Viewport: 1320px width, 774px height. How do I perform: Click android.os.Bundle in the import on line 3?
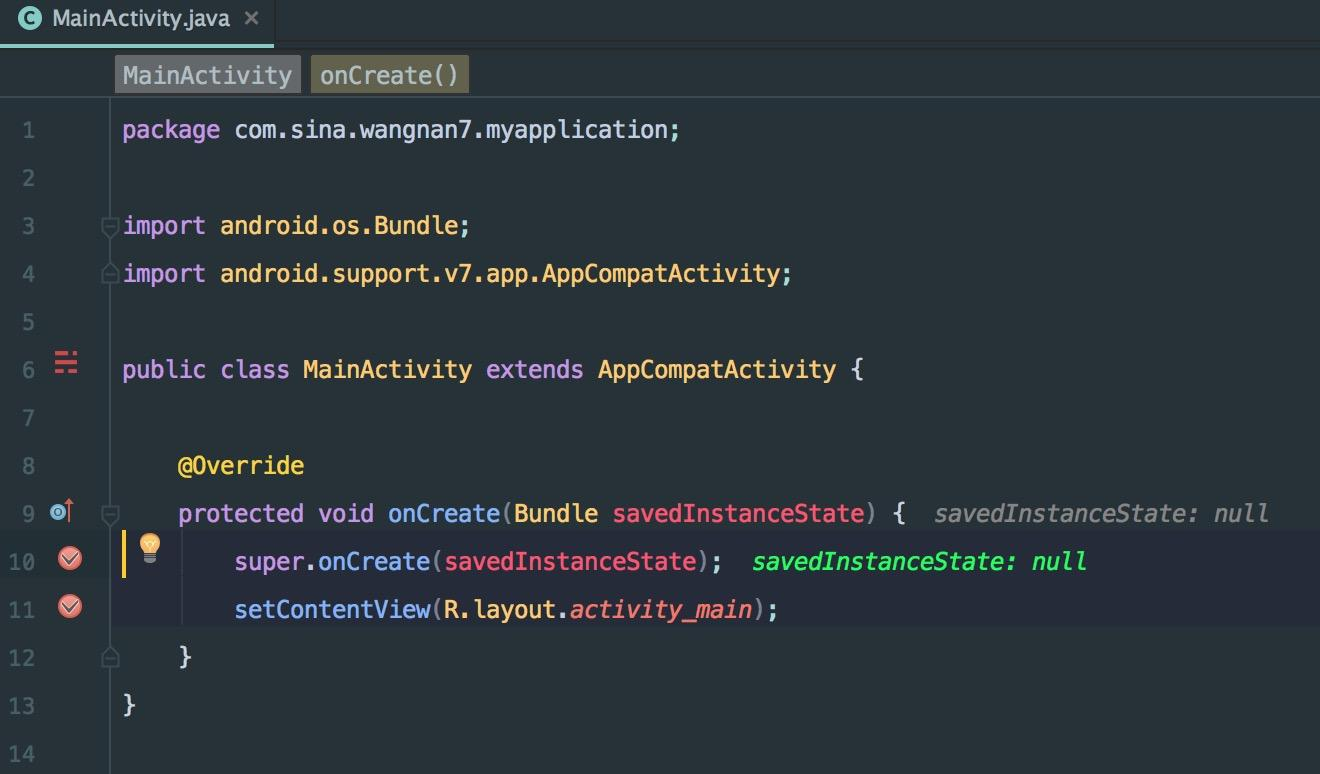[340, 226]
